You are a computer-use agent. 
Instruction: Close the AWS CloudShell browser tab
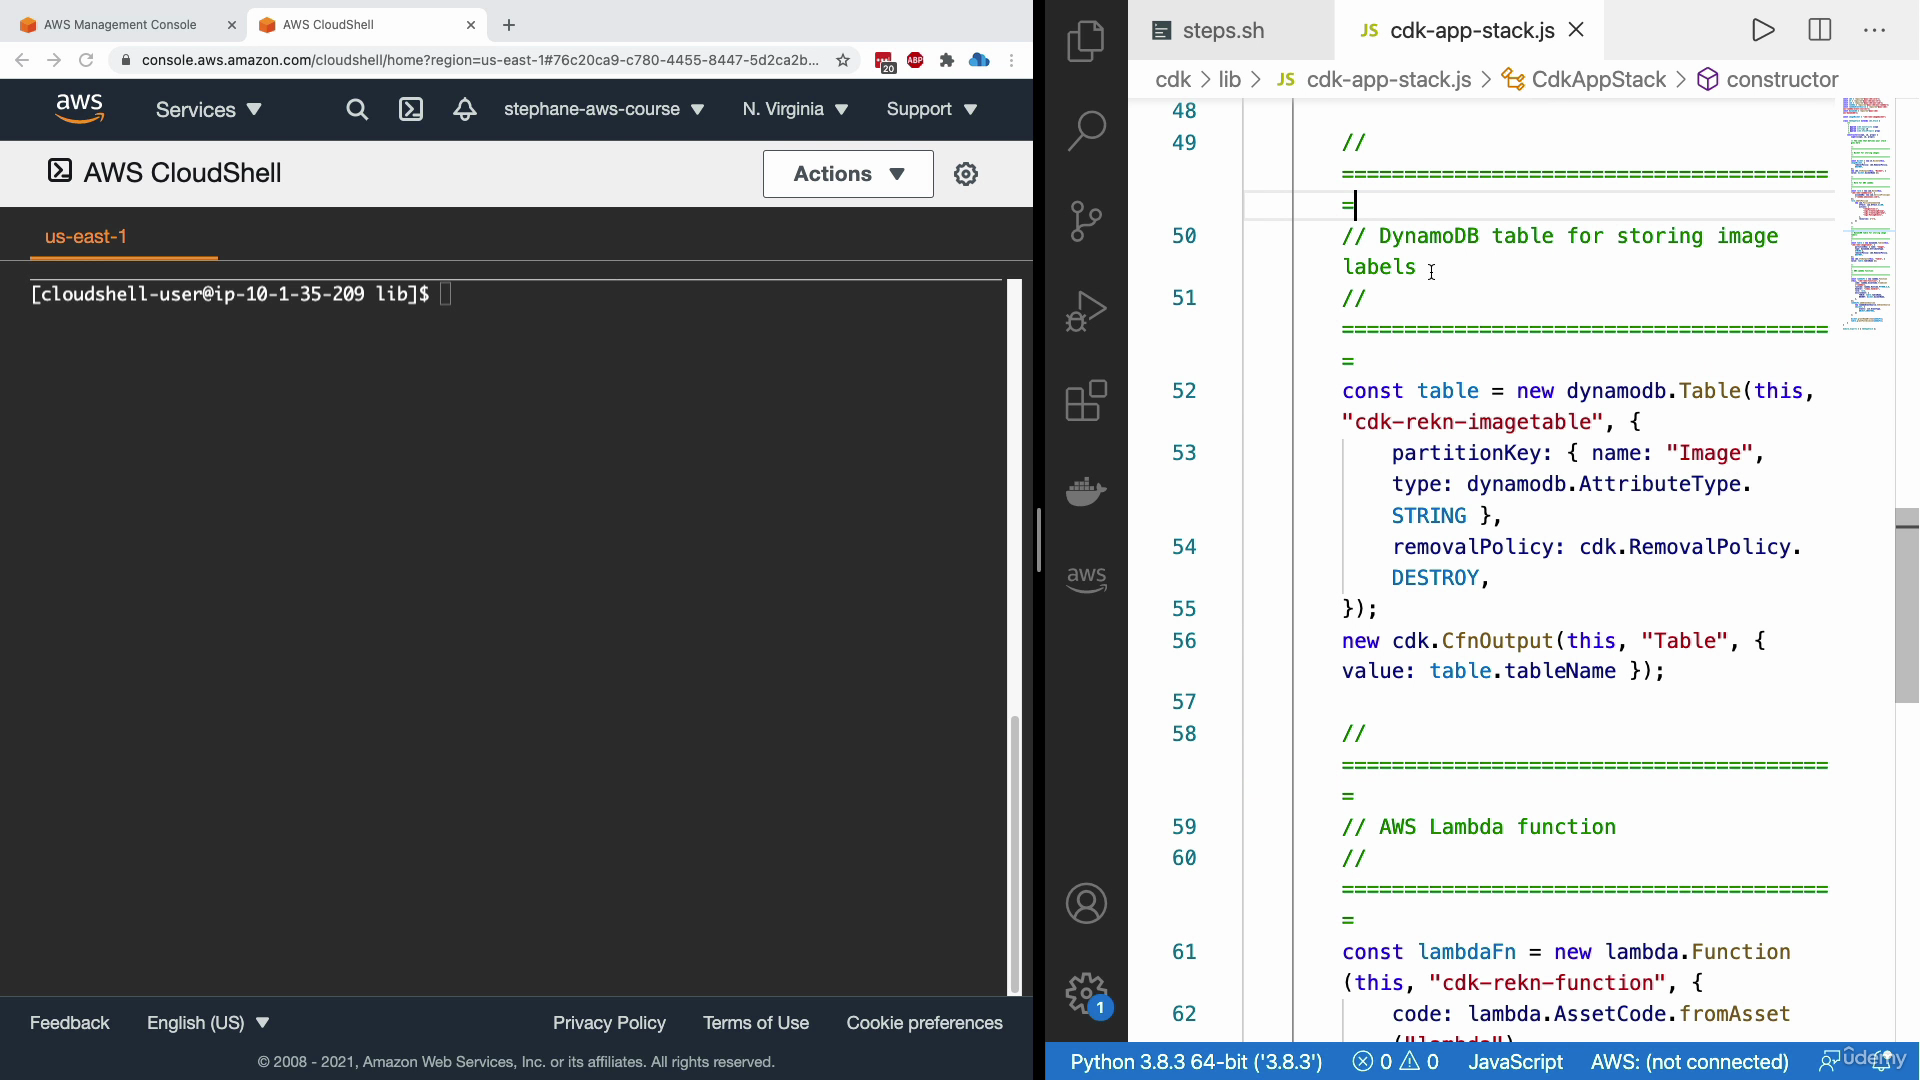(x=470, y=25)
